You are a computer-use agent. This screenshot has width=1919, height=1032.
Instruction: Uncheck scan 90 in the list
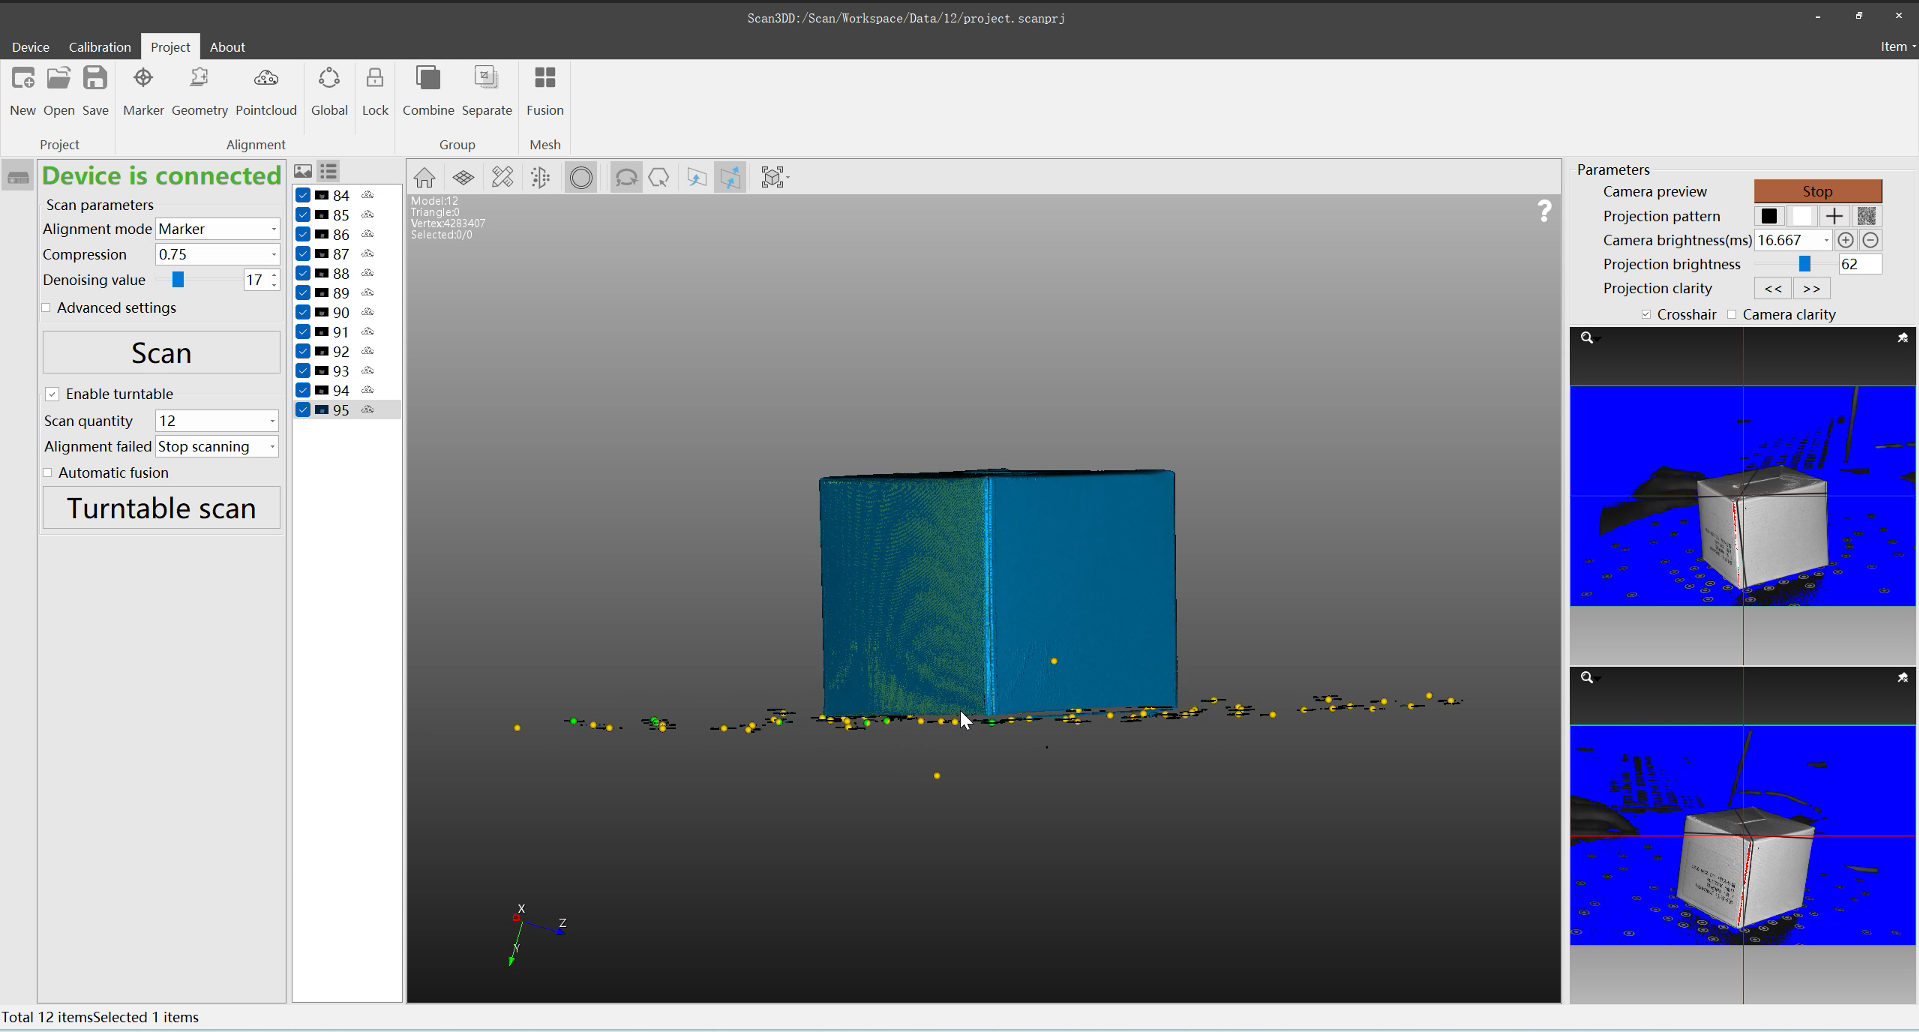click(303, 312)
